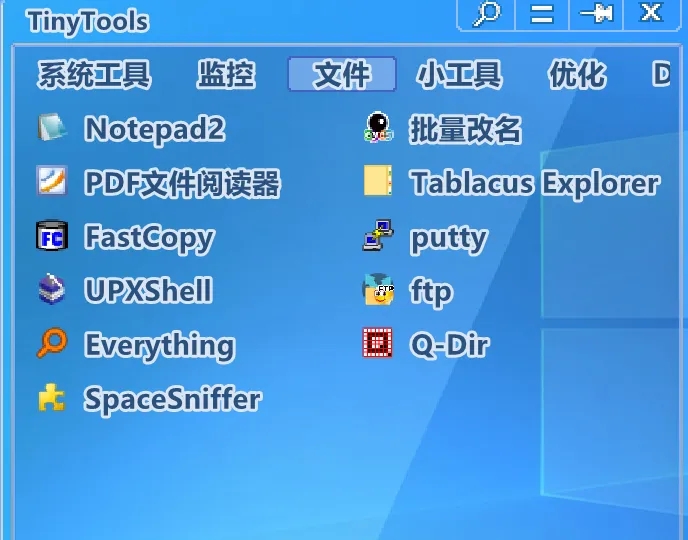Open the partially visible D tab
Viewport: 688px width, 540px height.
(661, 75)
